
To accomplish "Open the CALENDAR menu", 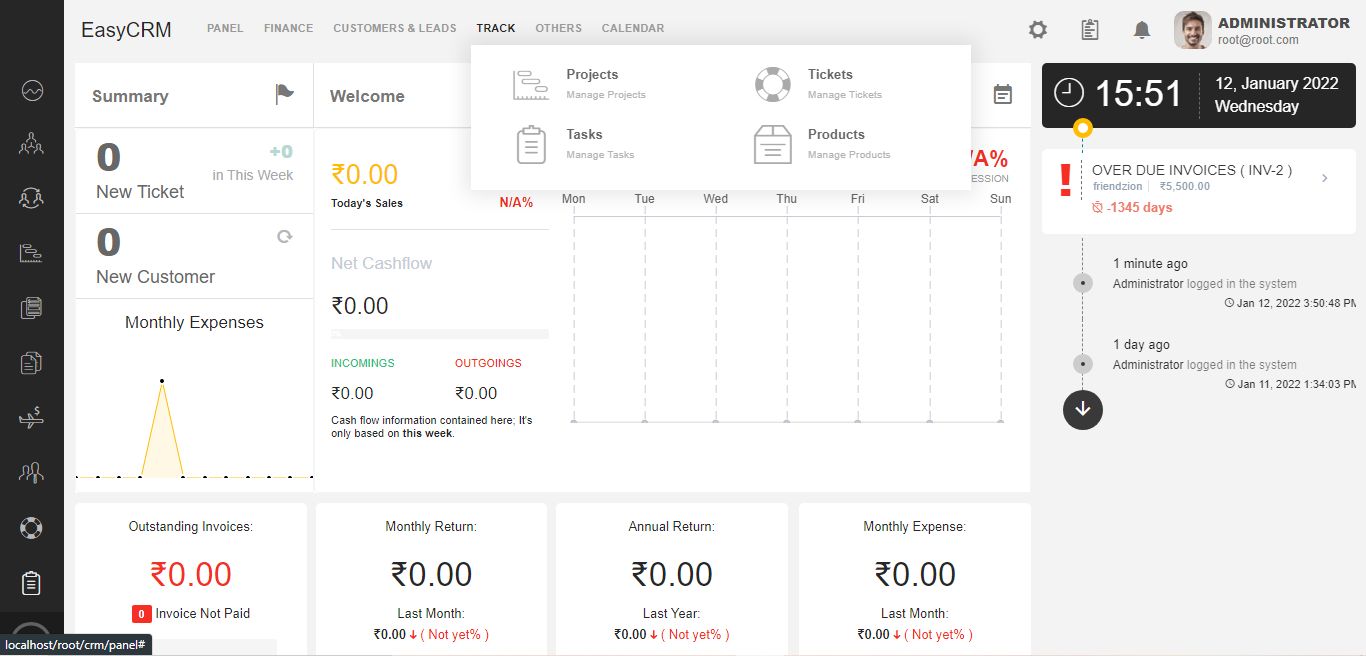I will (633, 28).
